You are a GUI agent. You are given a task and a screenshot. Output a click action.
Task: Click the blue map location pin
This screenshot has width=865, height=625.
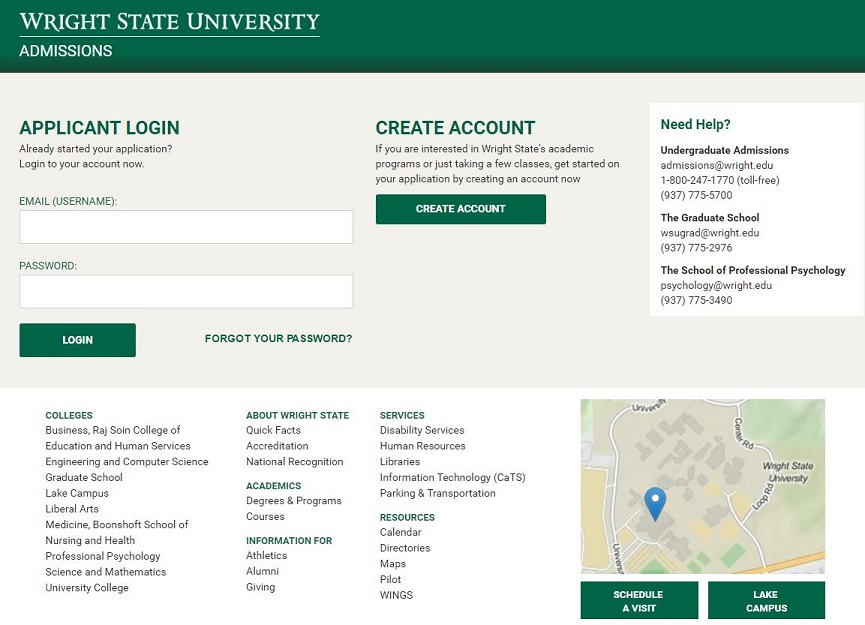[x=655, y=502]
